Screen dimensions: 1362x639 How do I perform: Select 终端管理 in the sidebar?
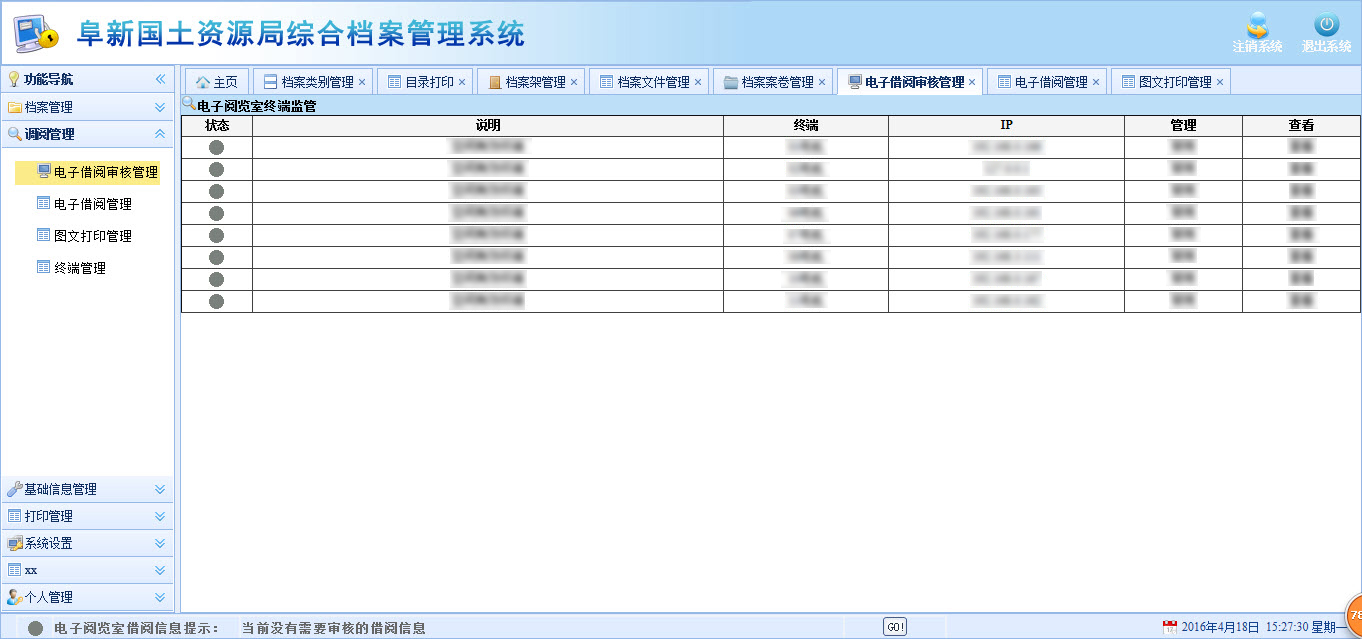tap(79, 268)
